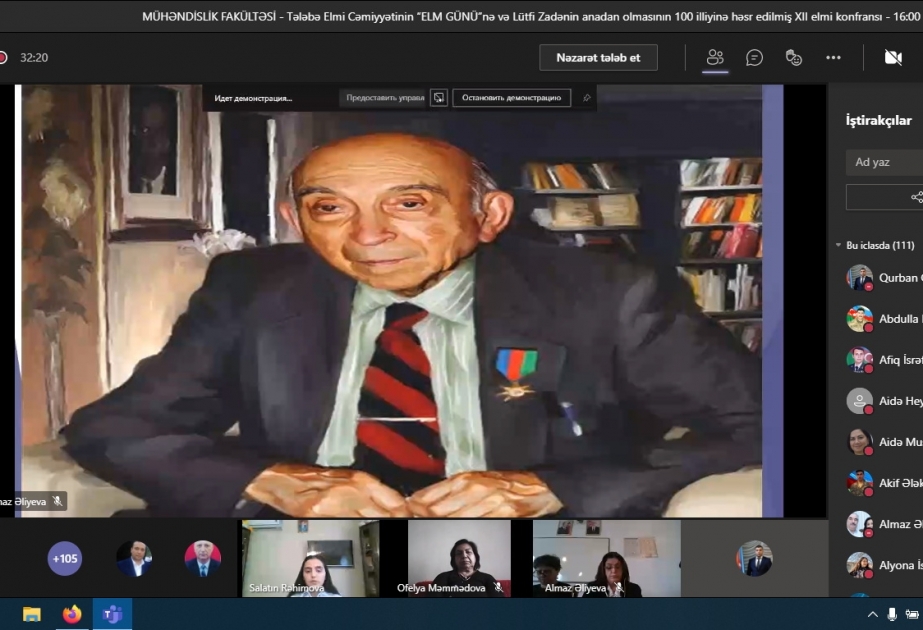This screenshot has width=923, height=630.
Task: Select Salatın Rəhimova video thumbnail
Action: pos(310,558)
